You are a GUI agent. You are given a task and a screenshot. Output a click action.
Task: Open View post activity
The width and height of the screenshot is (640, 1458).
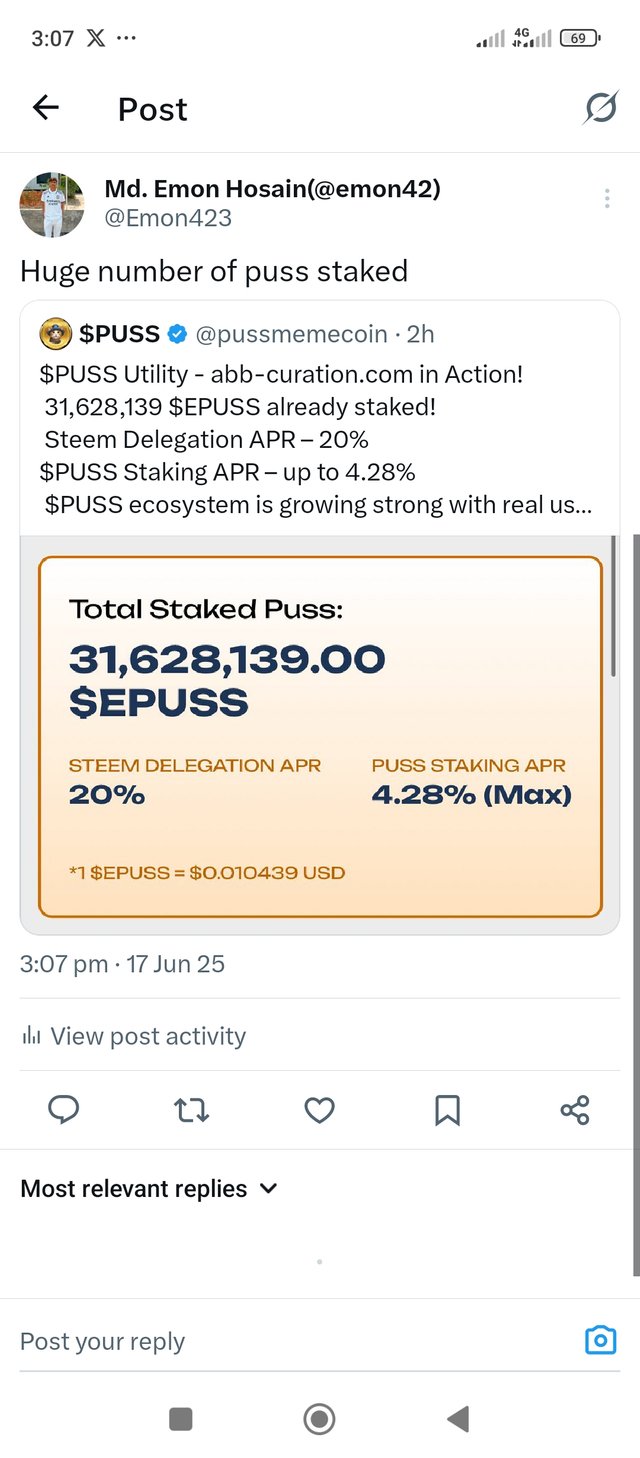click(x=133, y=1036)
